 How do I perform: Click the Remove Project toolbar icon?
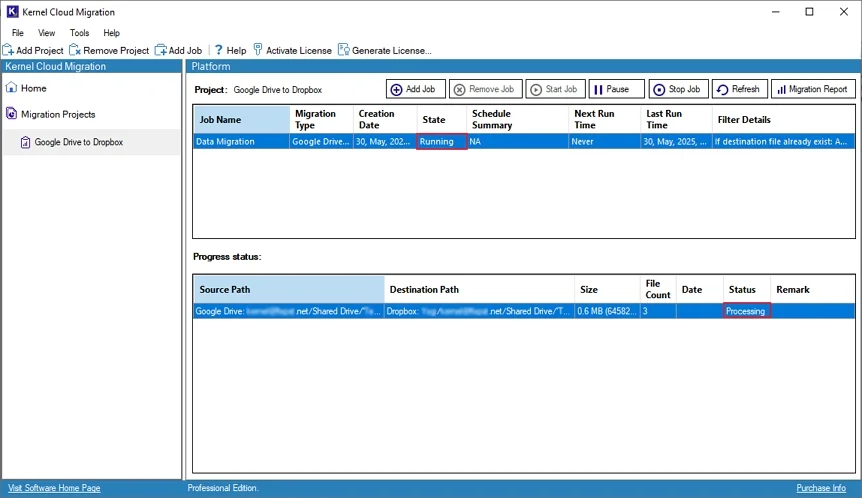(75, 50)
